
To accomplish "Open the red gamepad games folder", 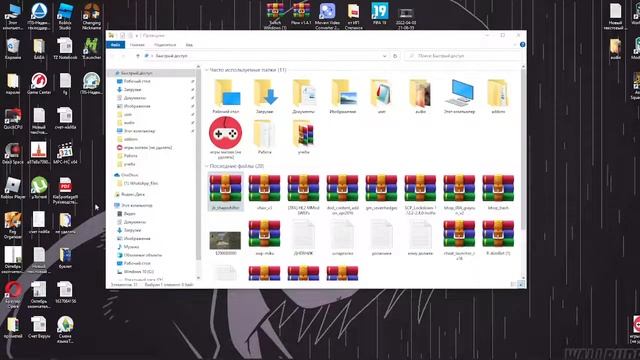I will point(226,137).
